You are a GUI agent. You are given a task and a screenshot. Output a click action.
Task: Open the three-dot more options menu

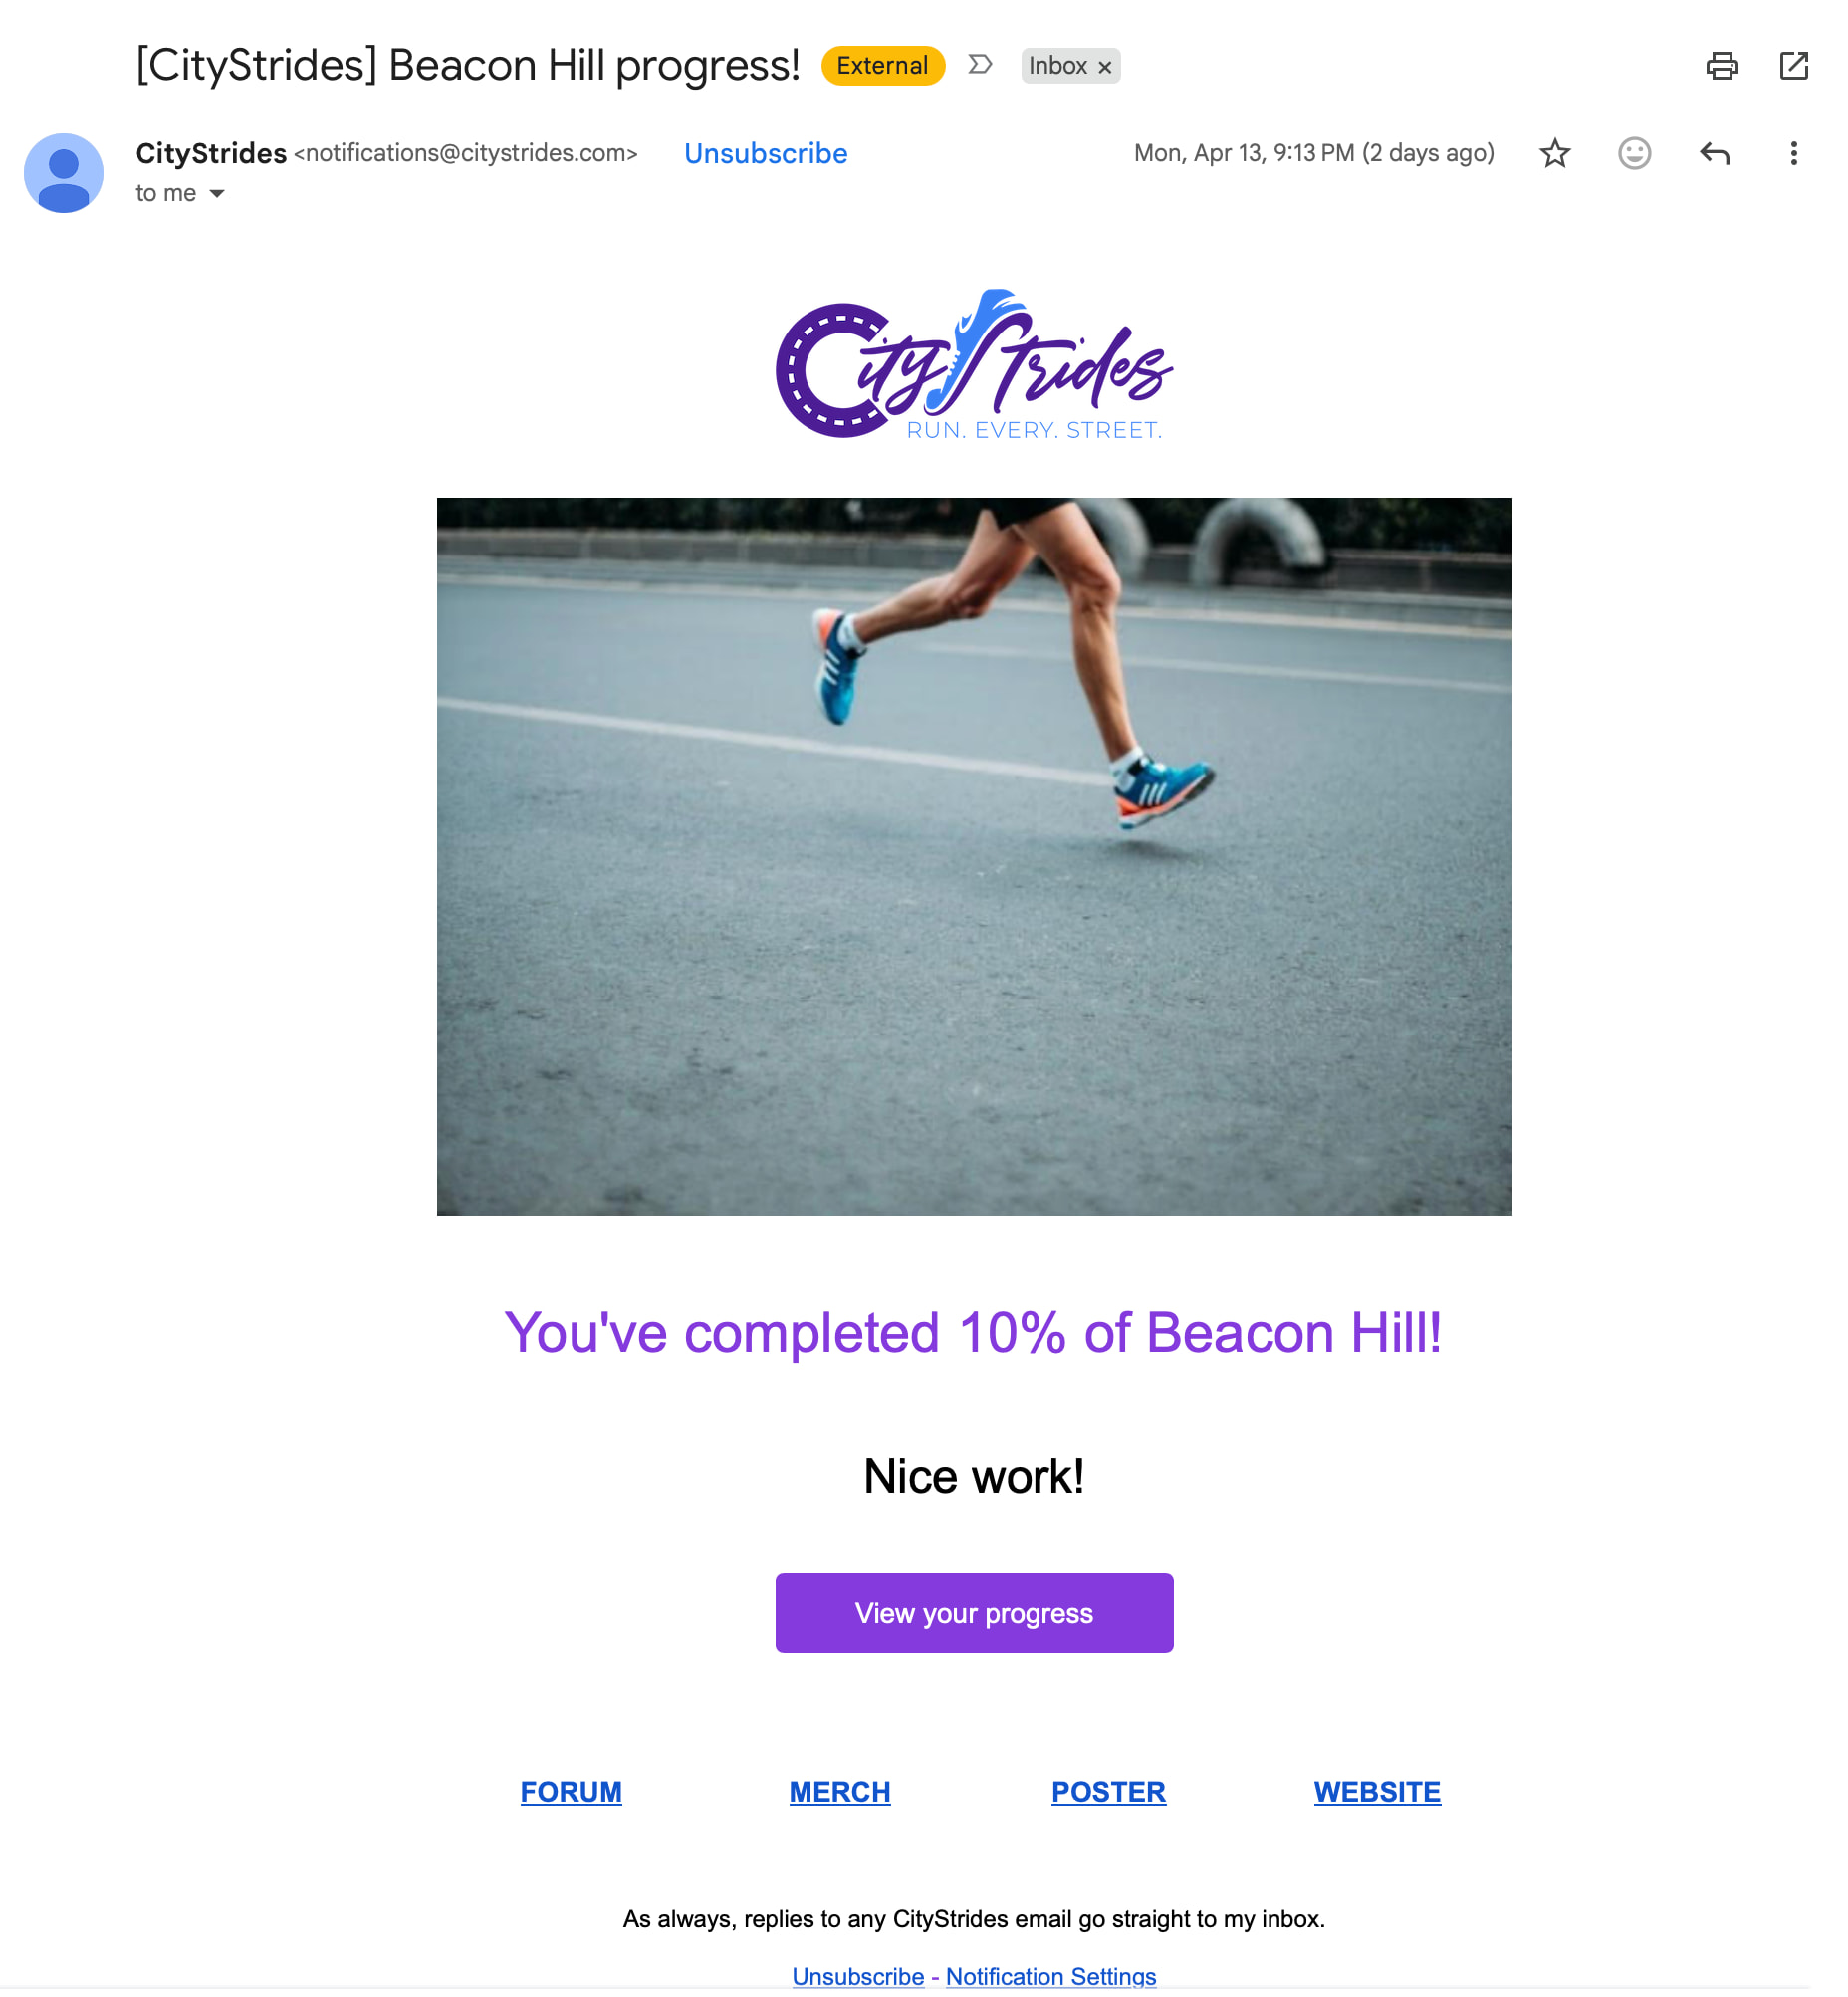tap(1793, 153)
